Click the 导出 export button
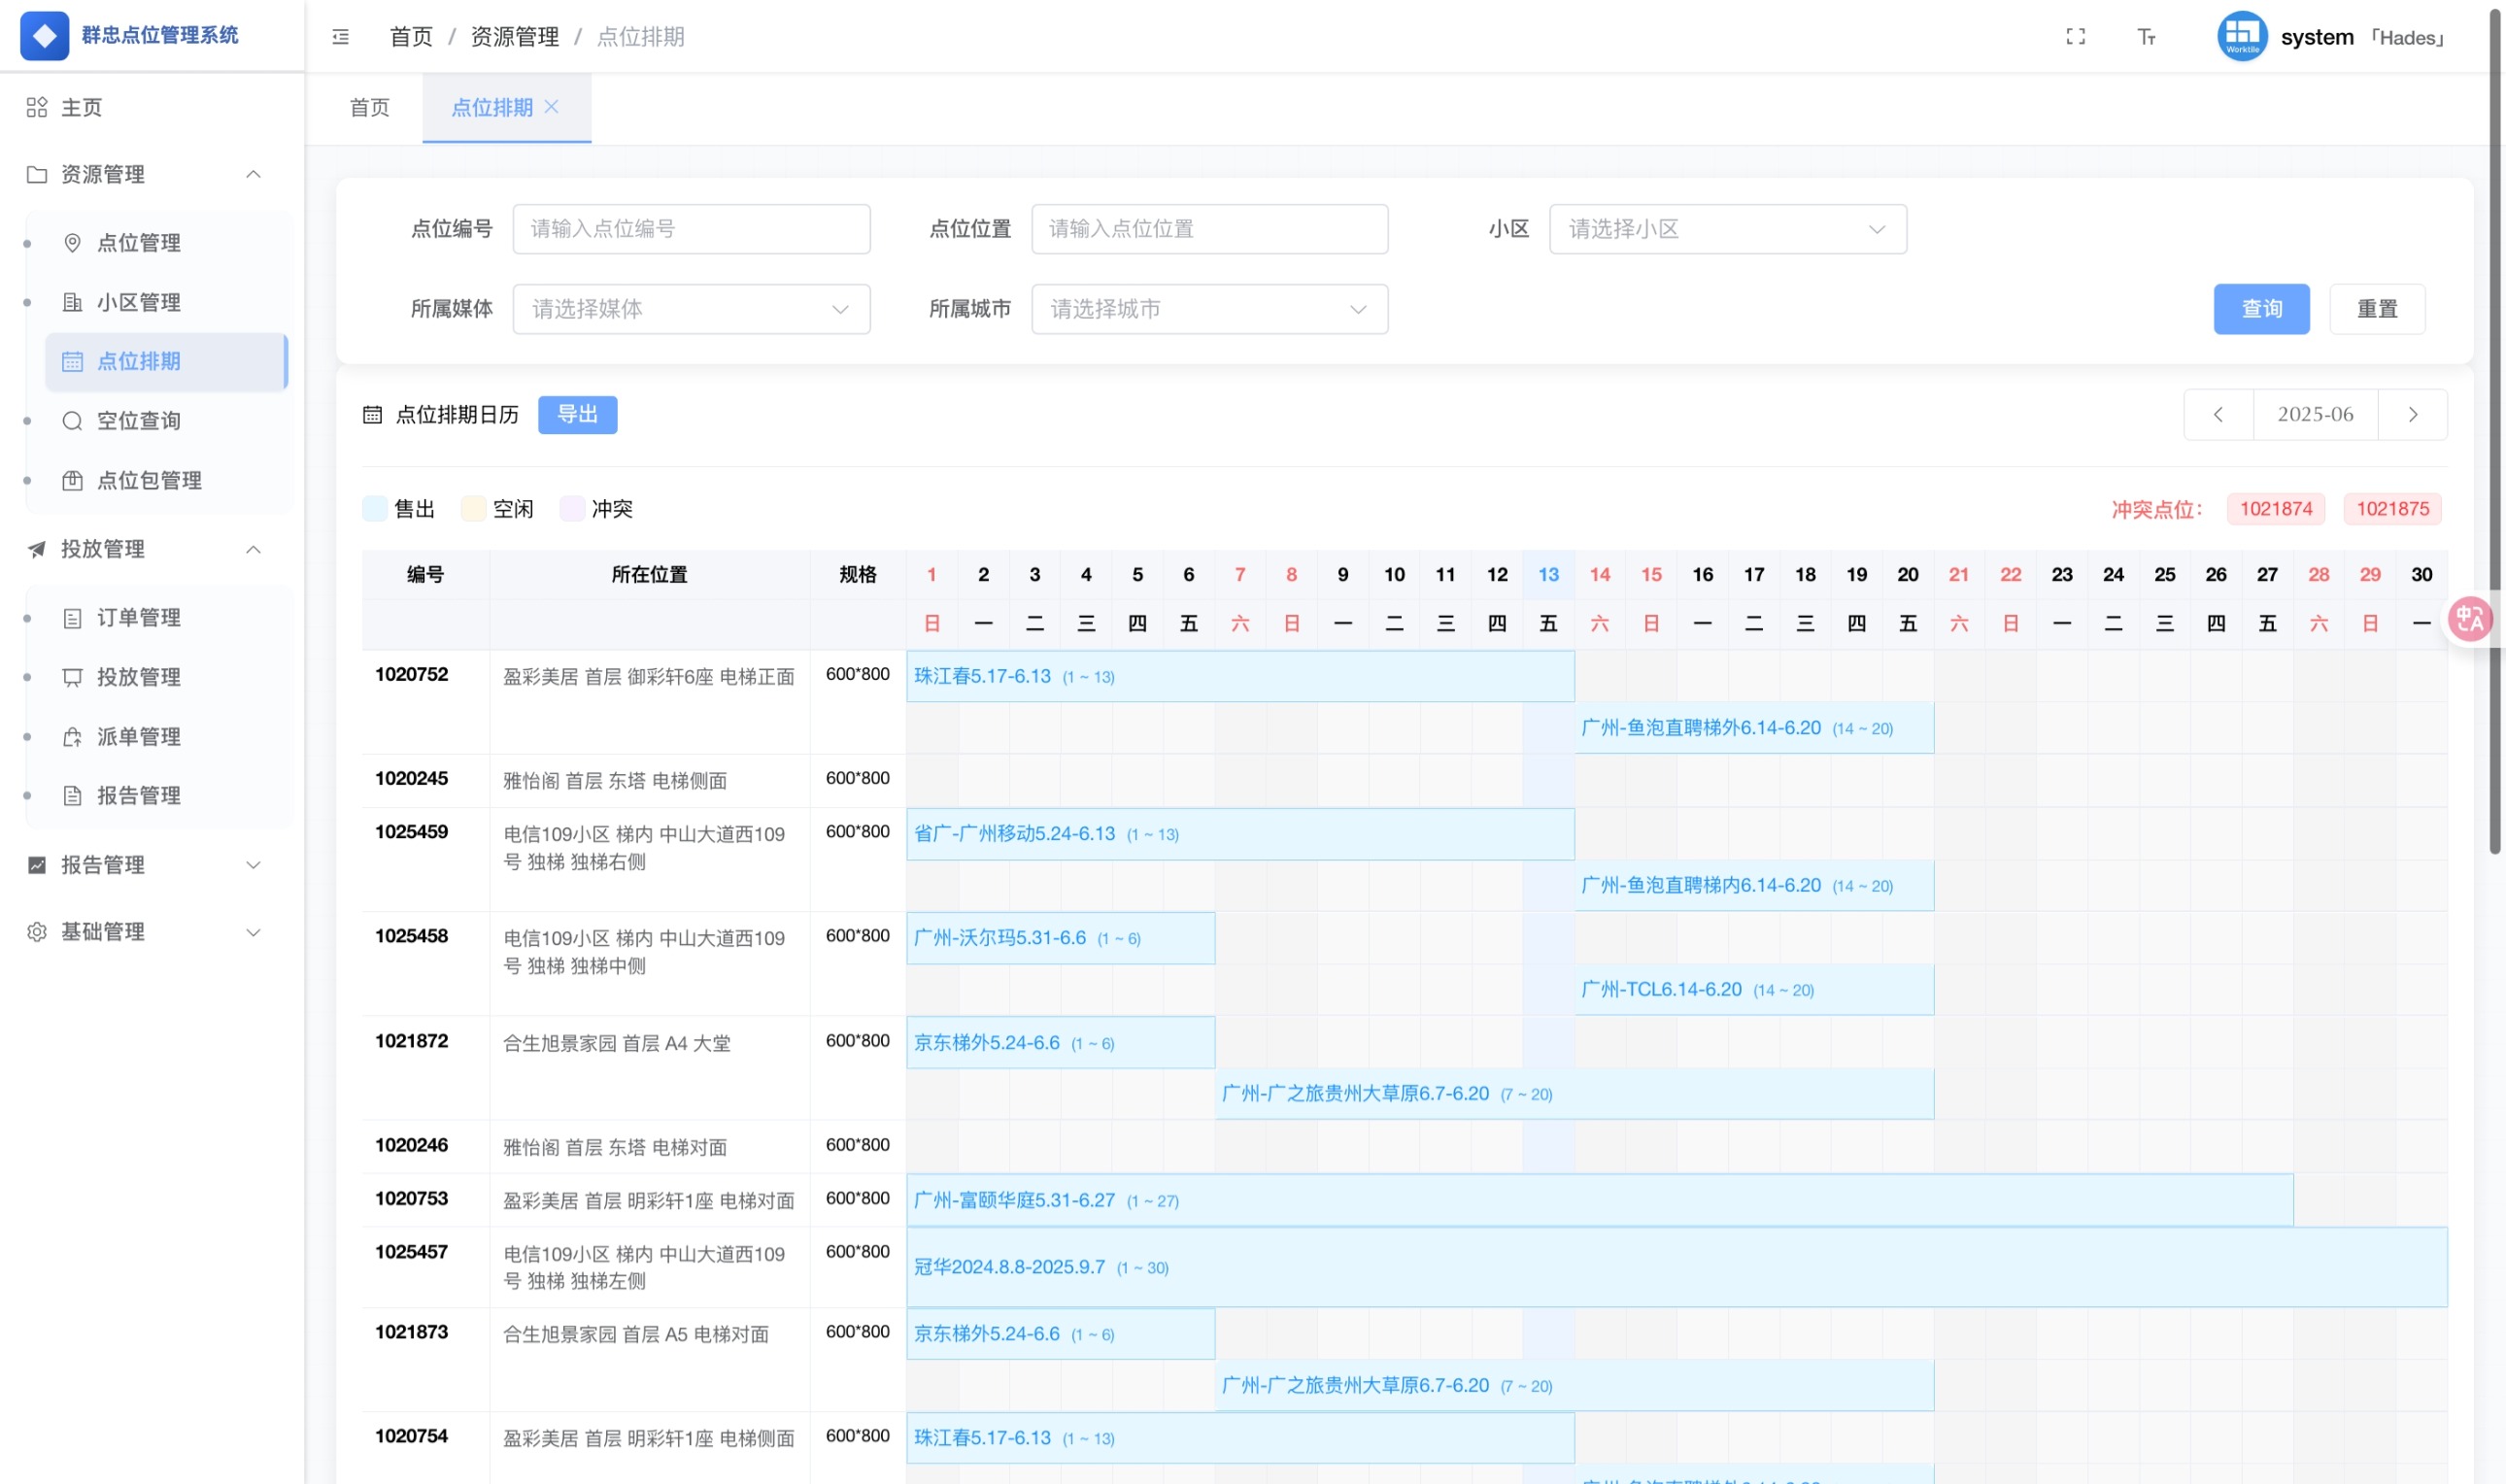2506x1484 pixels. point(578,414)
